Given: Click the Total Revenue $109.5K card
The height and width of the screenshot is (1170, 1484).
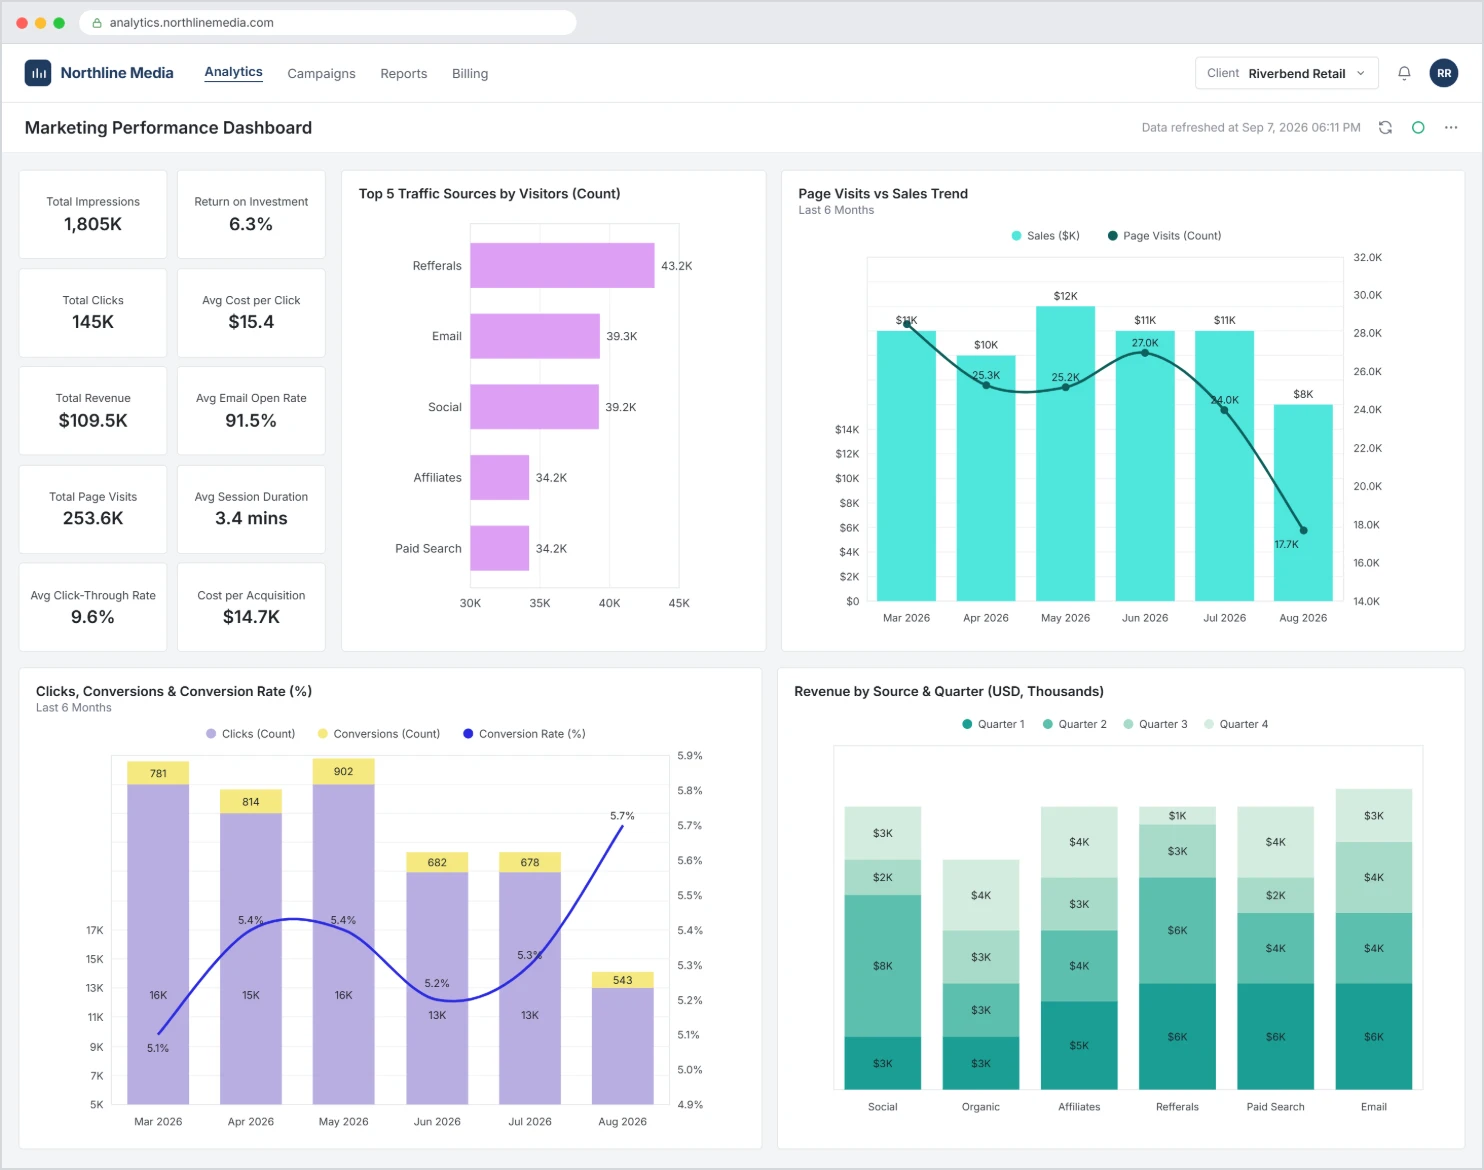Looking at the screenshot, I should click(93, 411).
